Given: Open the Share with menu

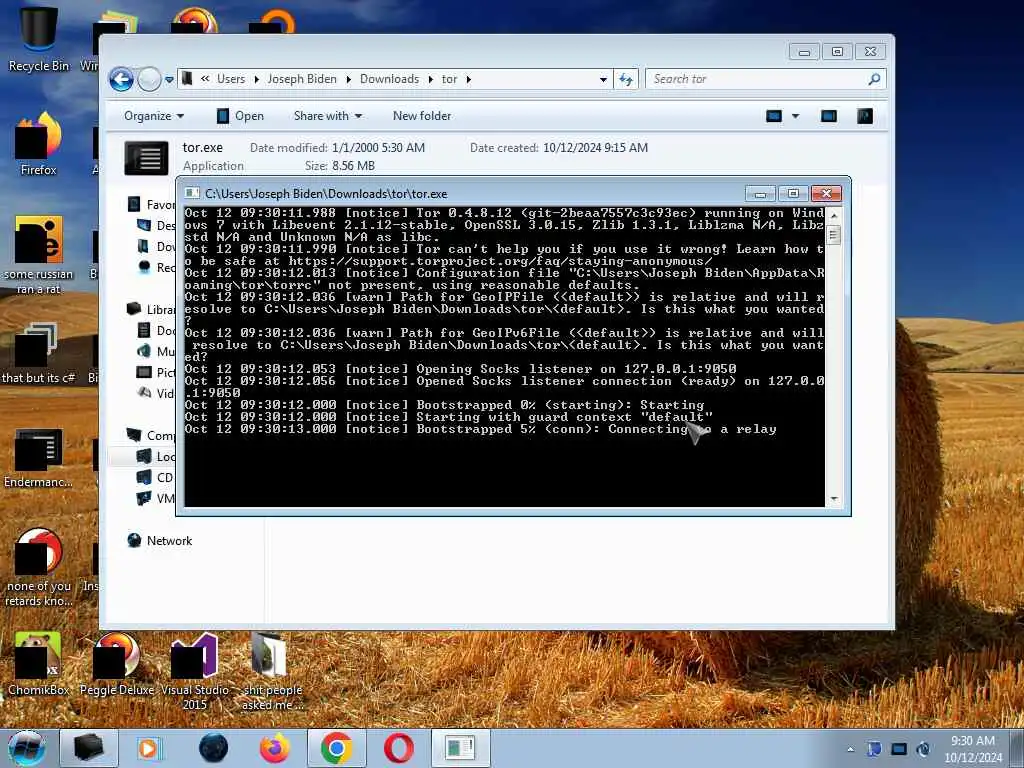Looking at the screenshot, I should (x=328, y=116).
